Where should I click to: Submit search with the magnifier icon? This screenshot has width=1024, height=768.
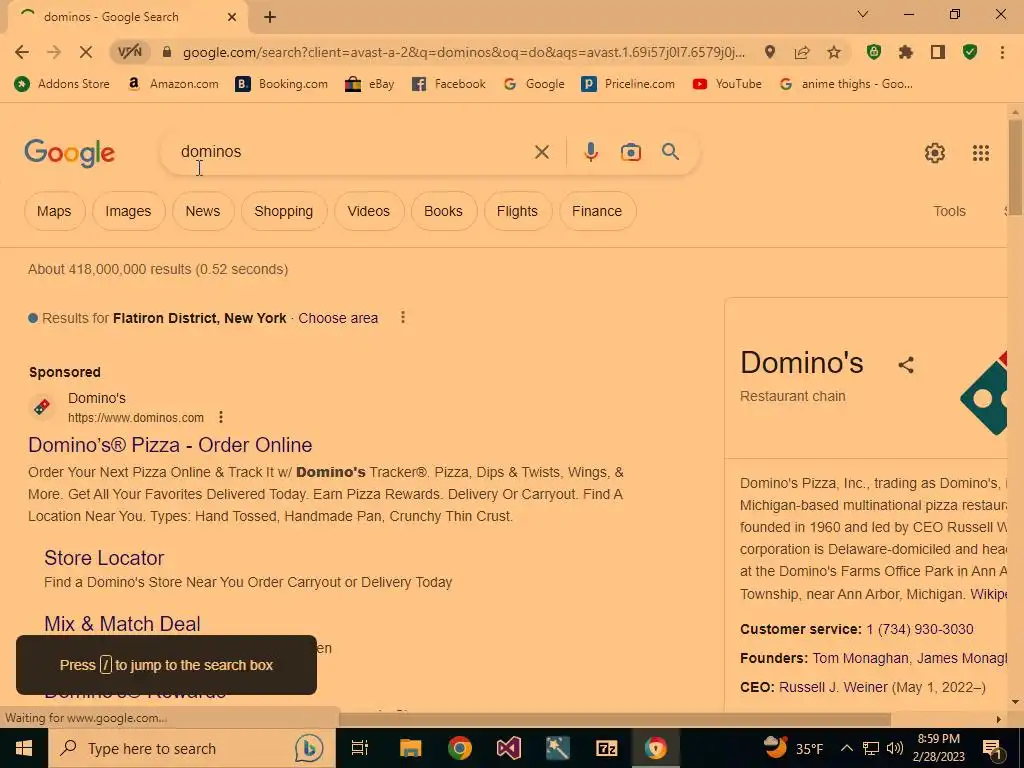coord(671,152)
